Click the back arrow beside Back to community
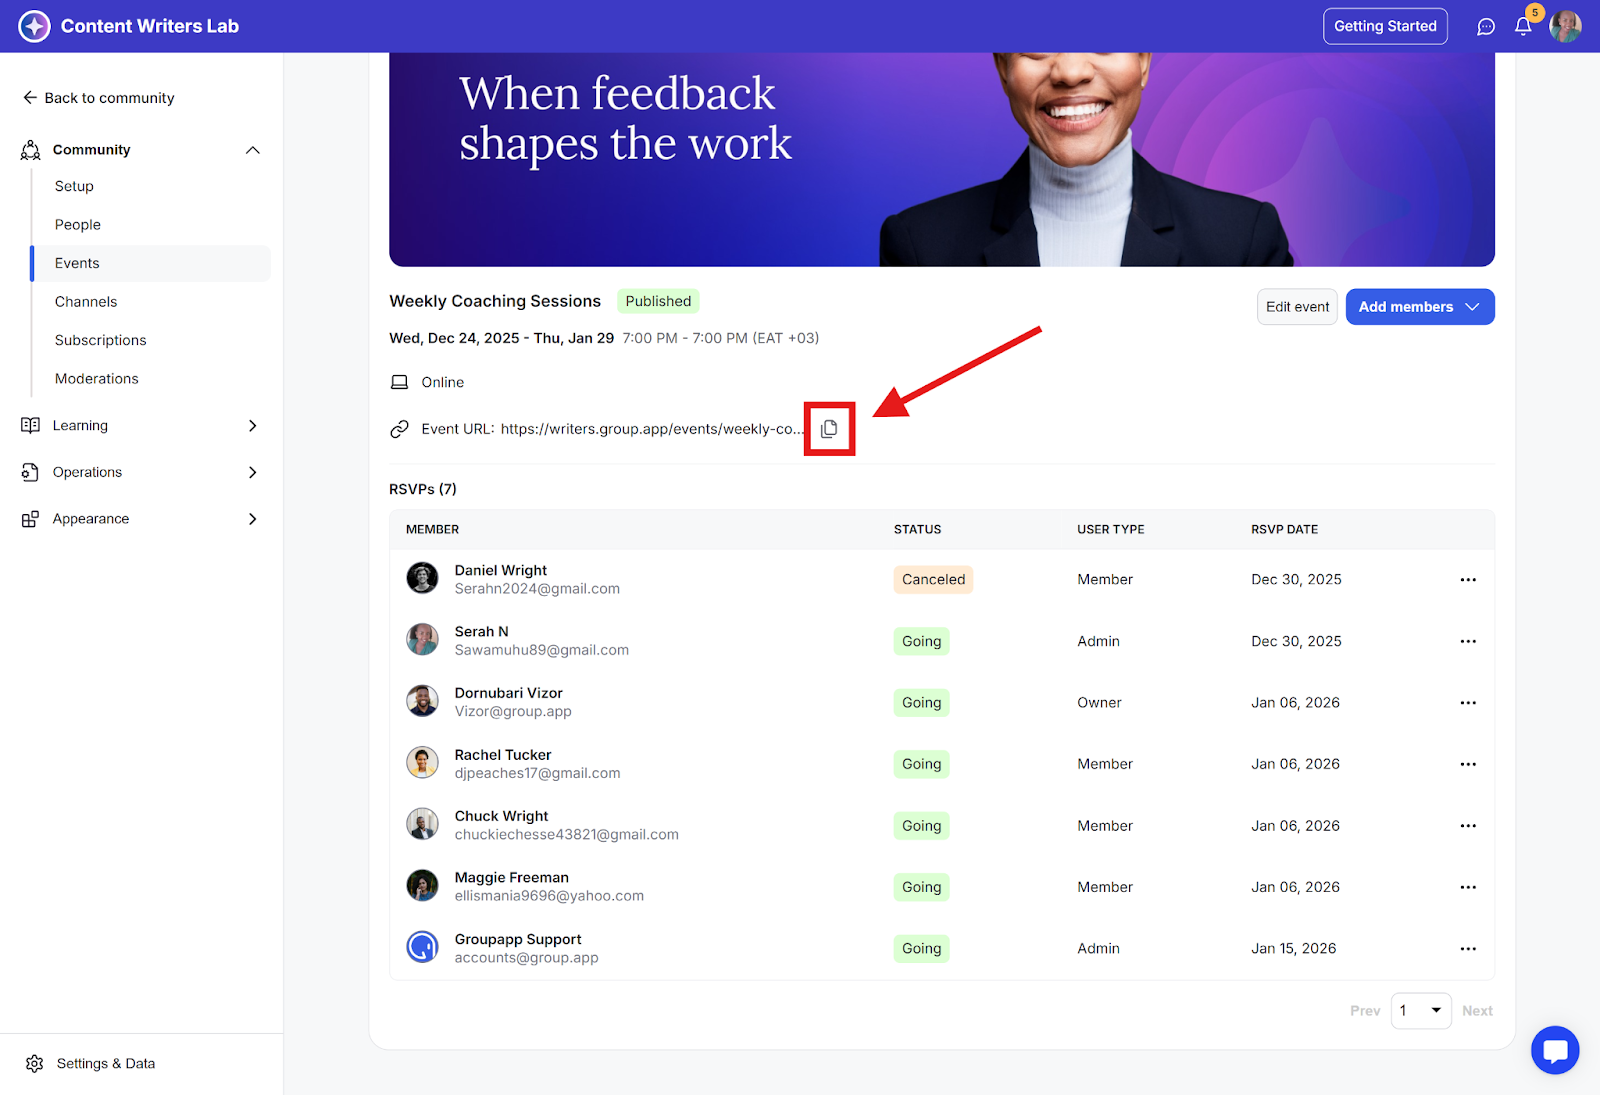The width and height of the screenshot is (1600, 1095). click(30, 97)
